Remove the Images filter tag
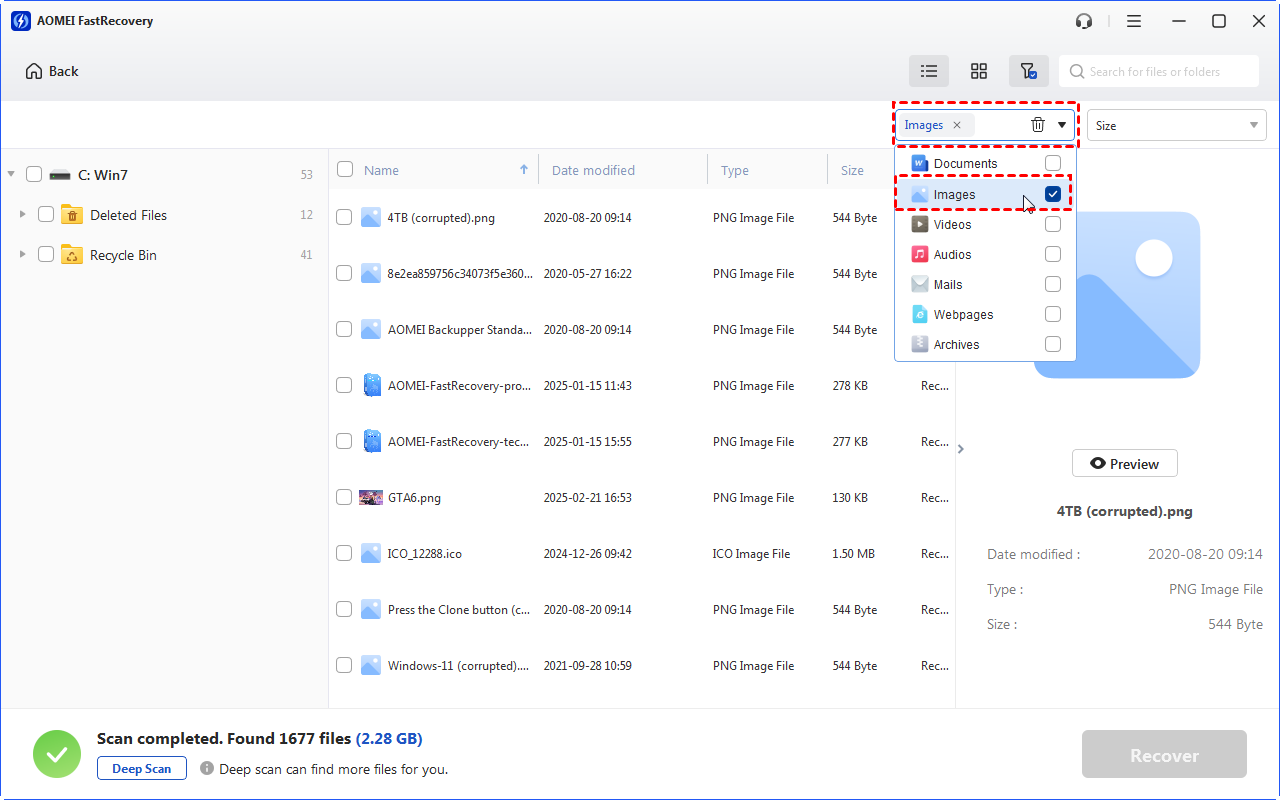 coord(957,125)
